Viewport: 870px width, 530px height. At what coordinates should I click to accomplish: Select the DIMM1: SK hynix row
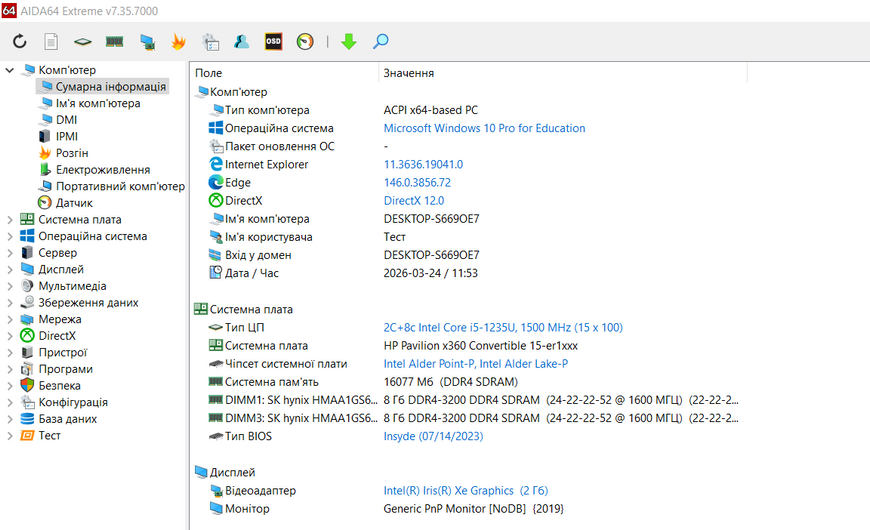point(469,400)
